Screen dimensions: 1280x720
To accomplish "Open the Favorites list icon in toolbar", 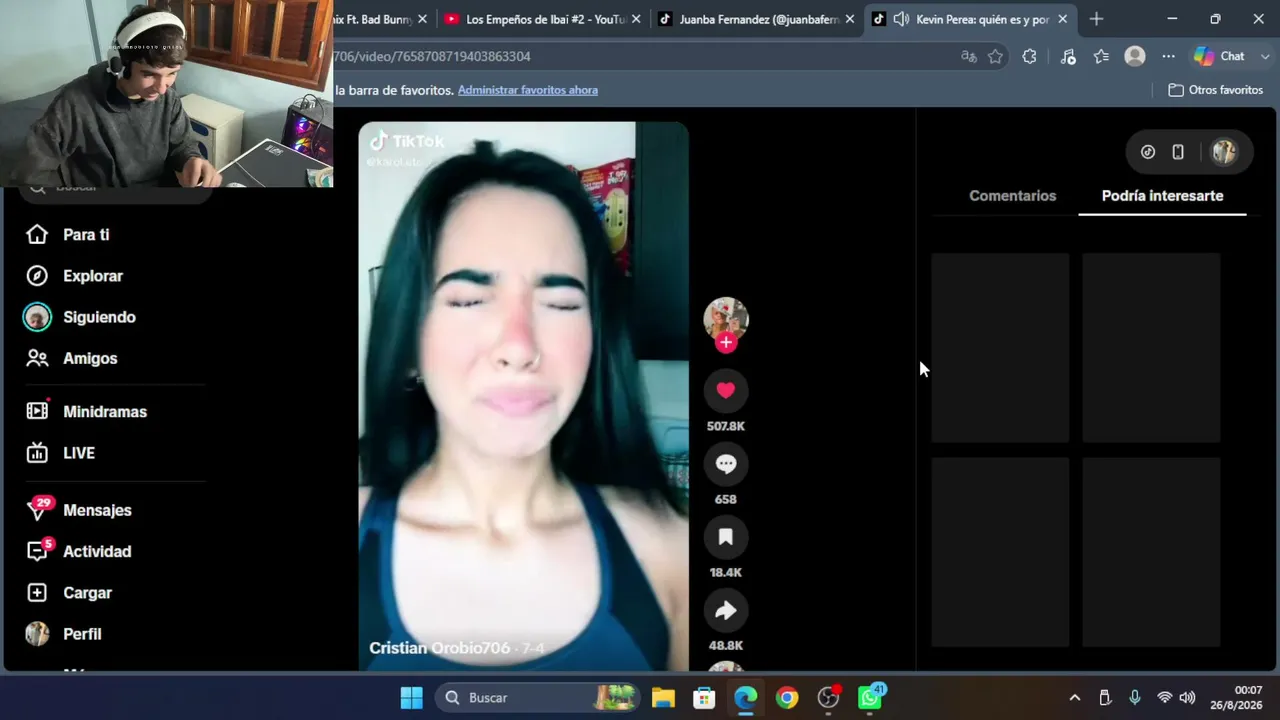I will tap(1101, 57).
